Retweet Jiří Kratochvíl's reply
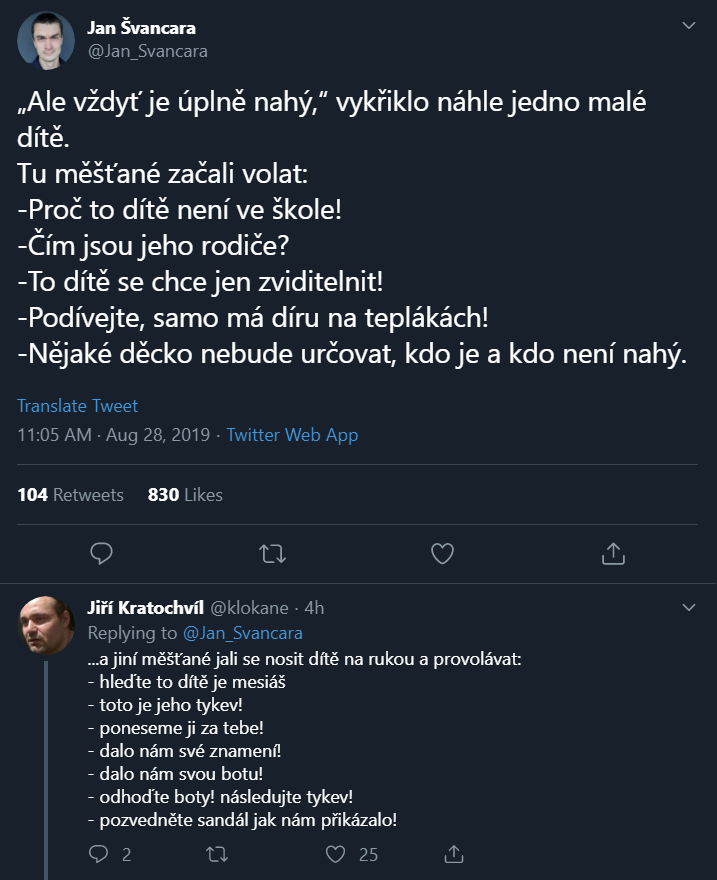 click(x=216, y=854)
